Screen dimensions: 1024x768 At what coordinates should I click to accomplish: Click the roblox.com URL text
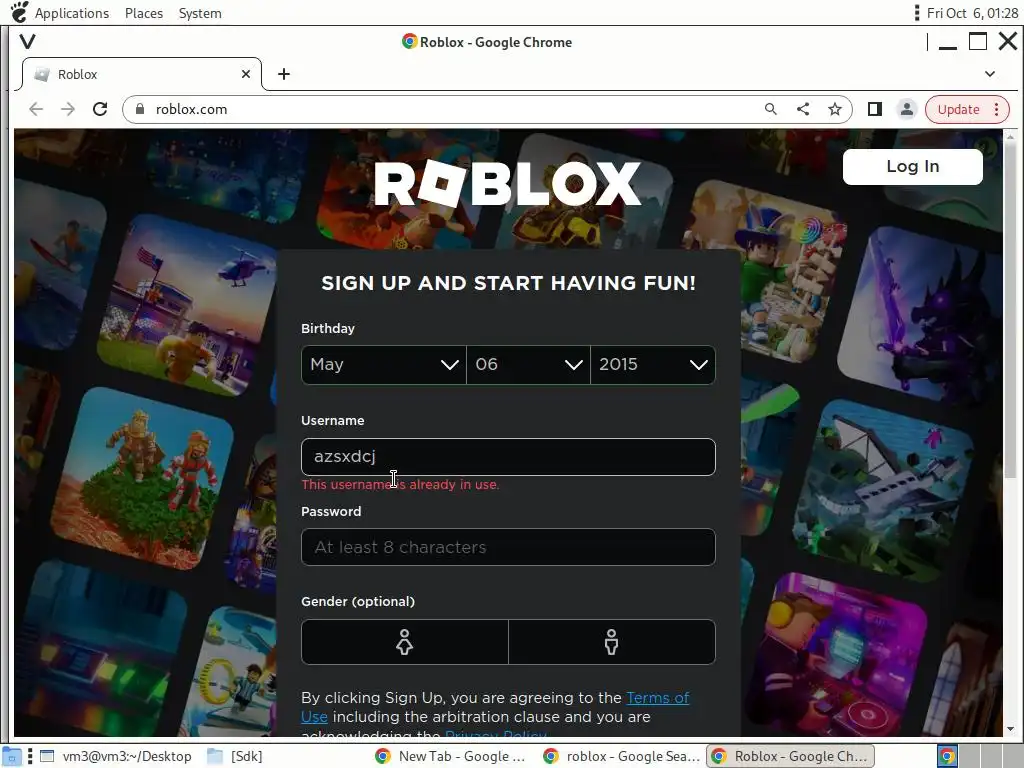(x=191, y=109)
